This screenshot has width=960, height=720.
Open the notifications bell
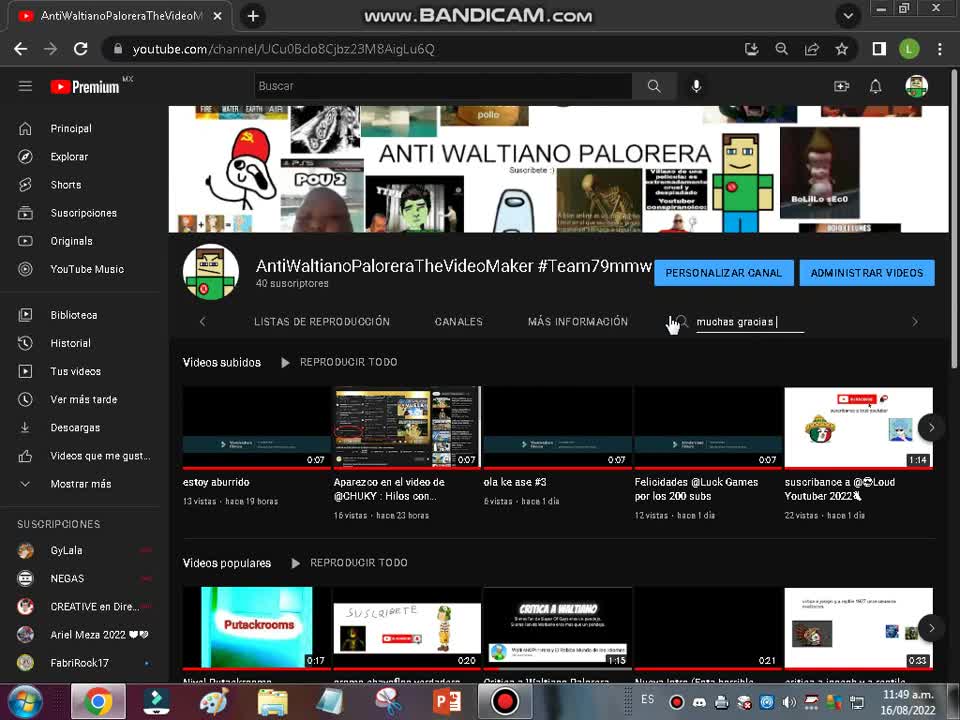[x=876, y=86]
